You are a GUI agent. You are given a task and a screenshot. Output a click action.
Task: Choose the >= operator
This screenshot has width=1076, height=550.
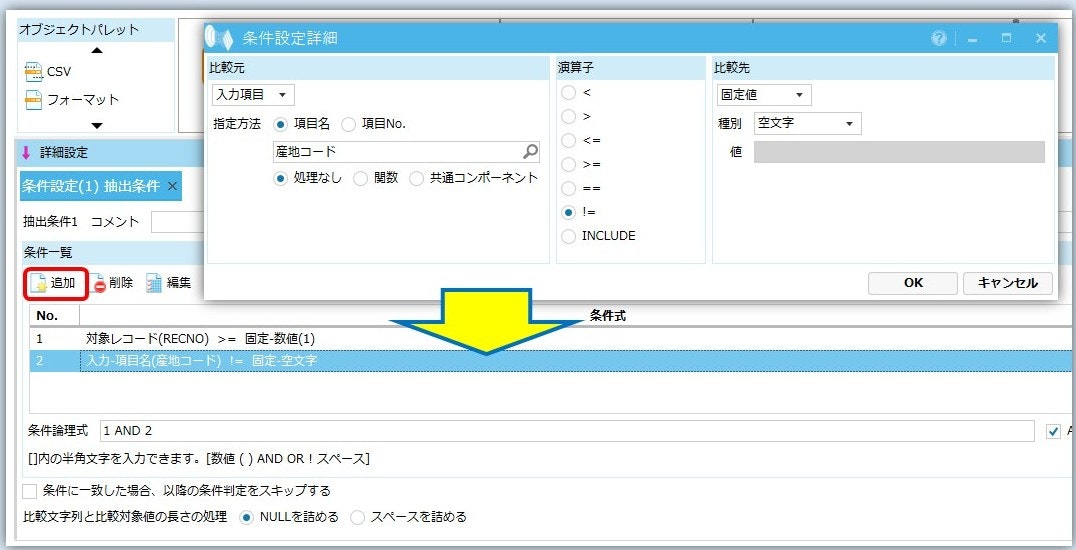[x=568, y=165]
